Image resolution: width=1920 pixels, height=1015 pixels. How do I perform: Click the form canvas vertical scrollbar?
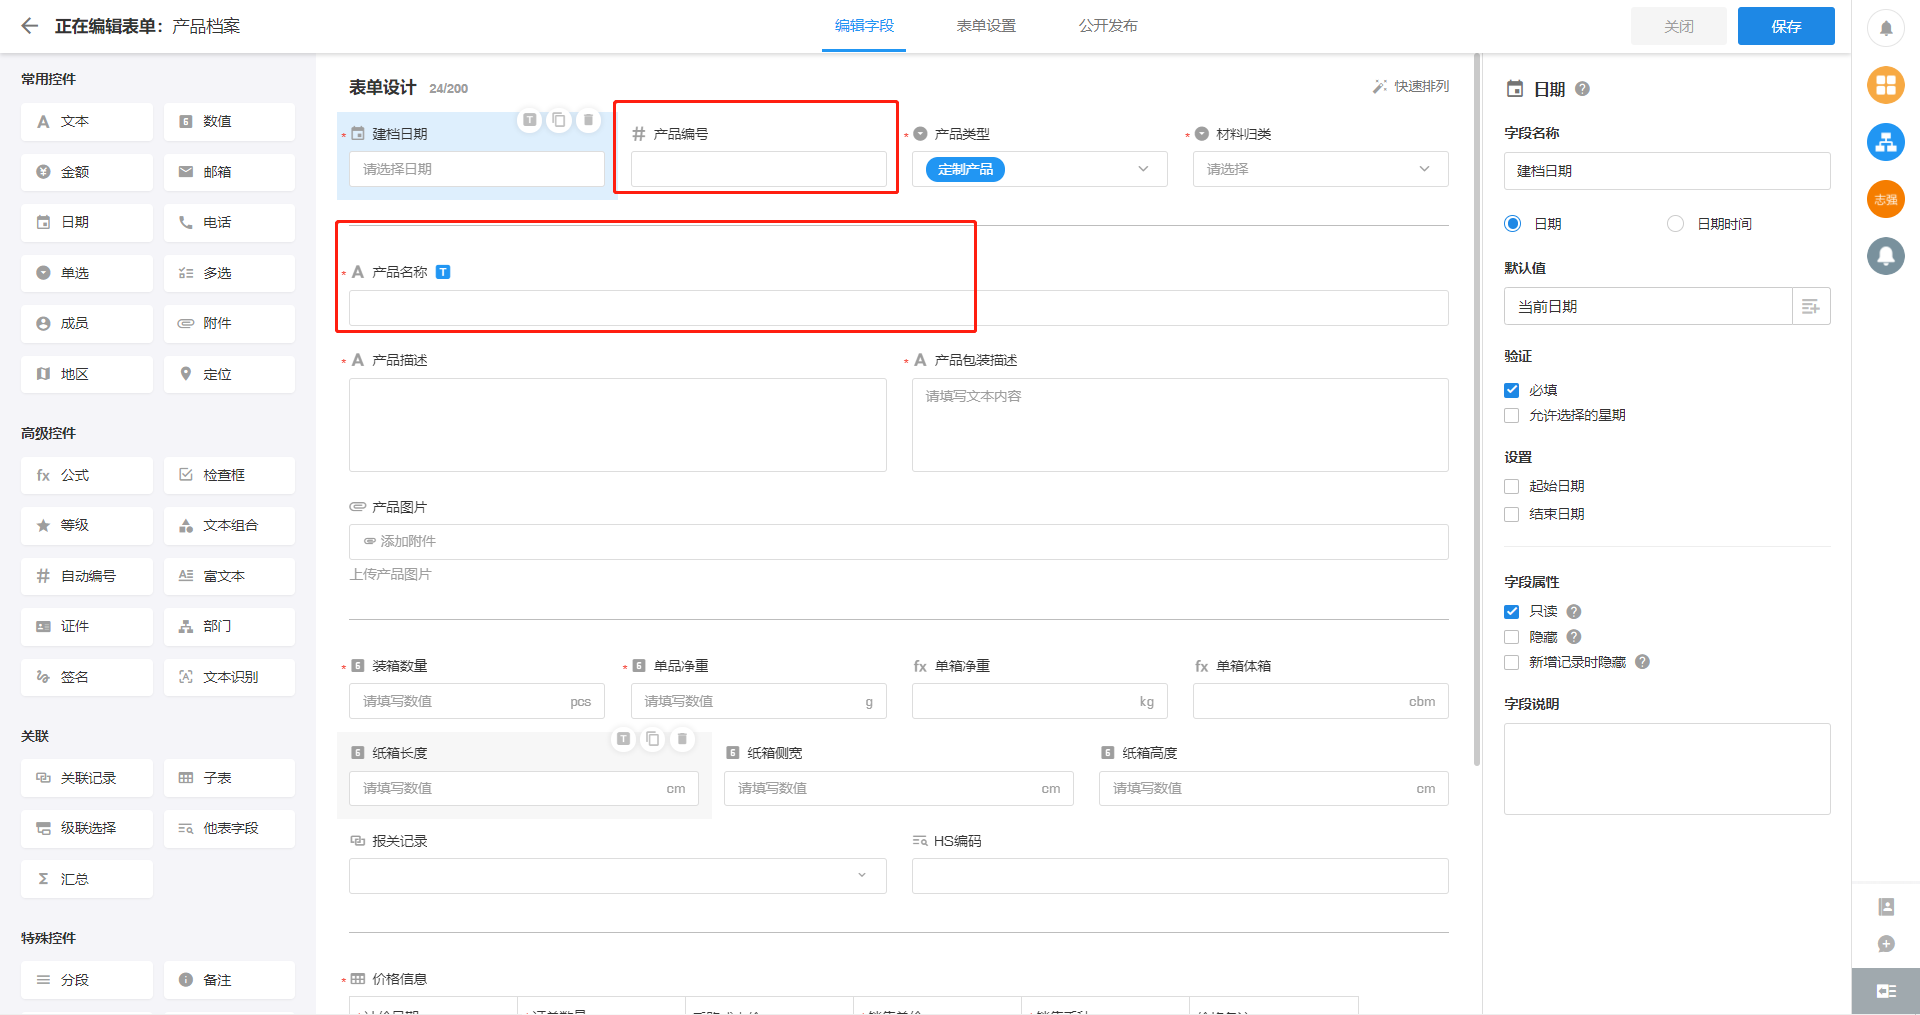[1477, 410]
